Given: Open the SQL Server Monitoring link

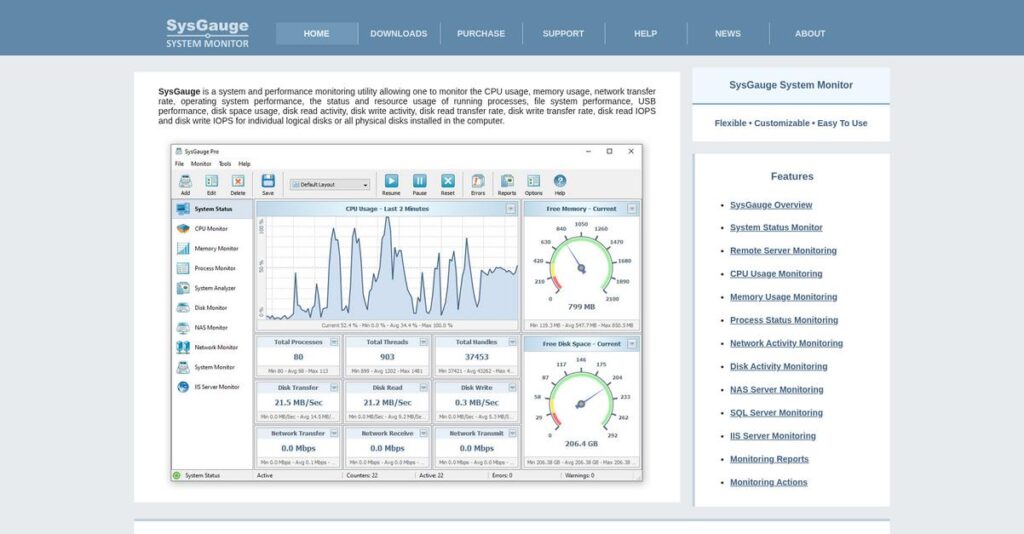Looking at the screenshot, I should (x=776, y=413).
